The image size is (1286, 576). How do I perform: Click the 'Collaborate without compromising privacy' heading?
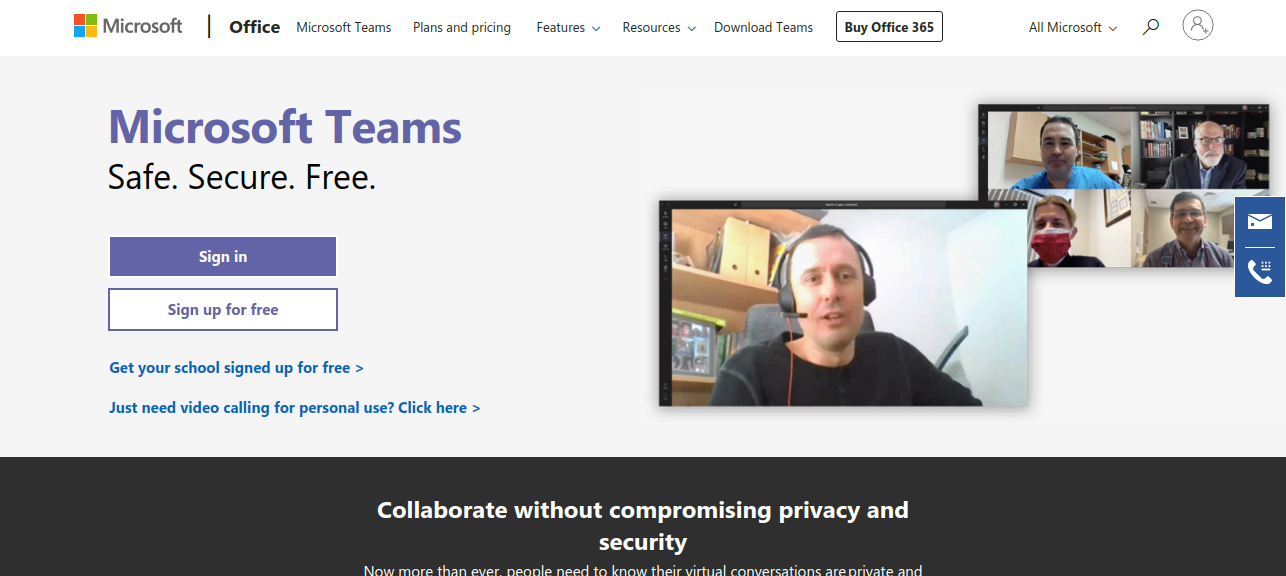pyautogui.click(x=643, y=526)
